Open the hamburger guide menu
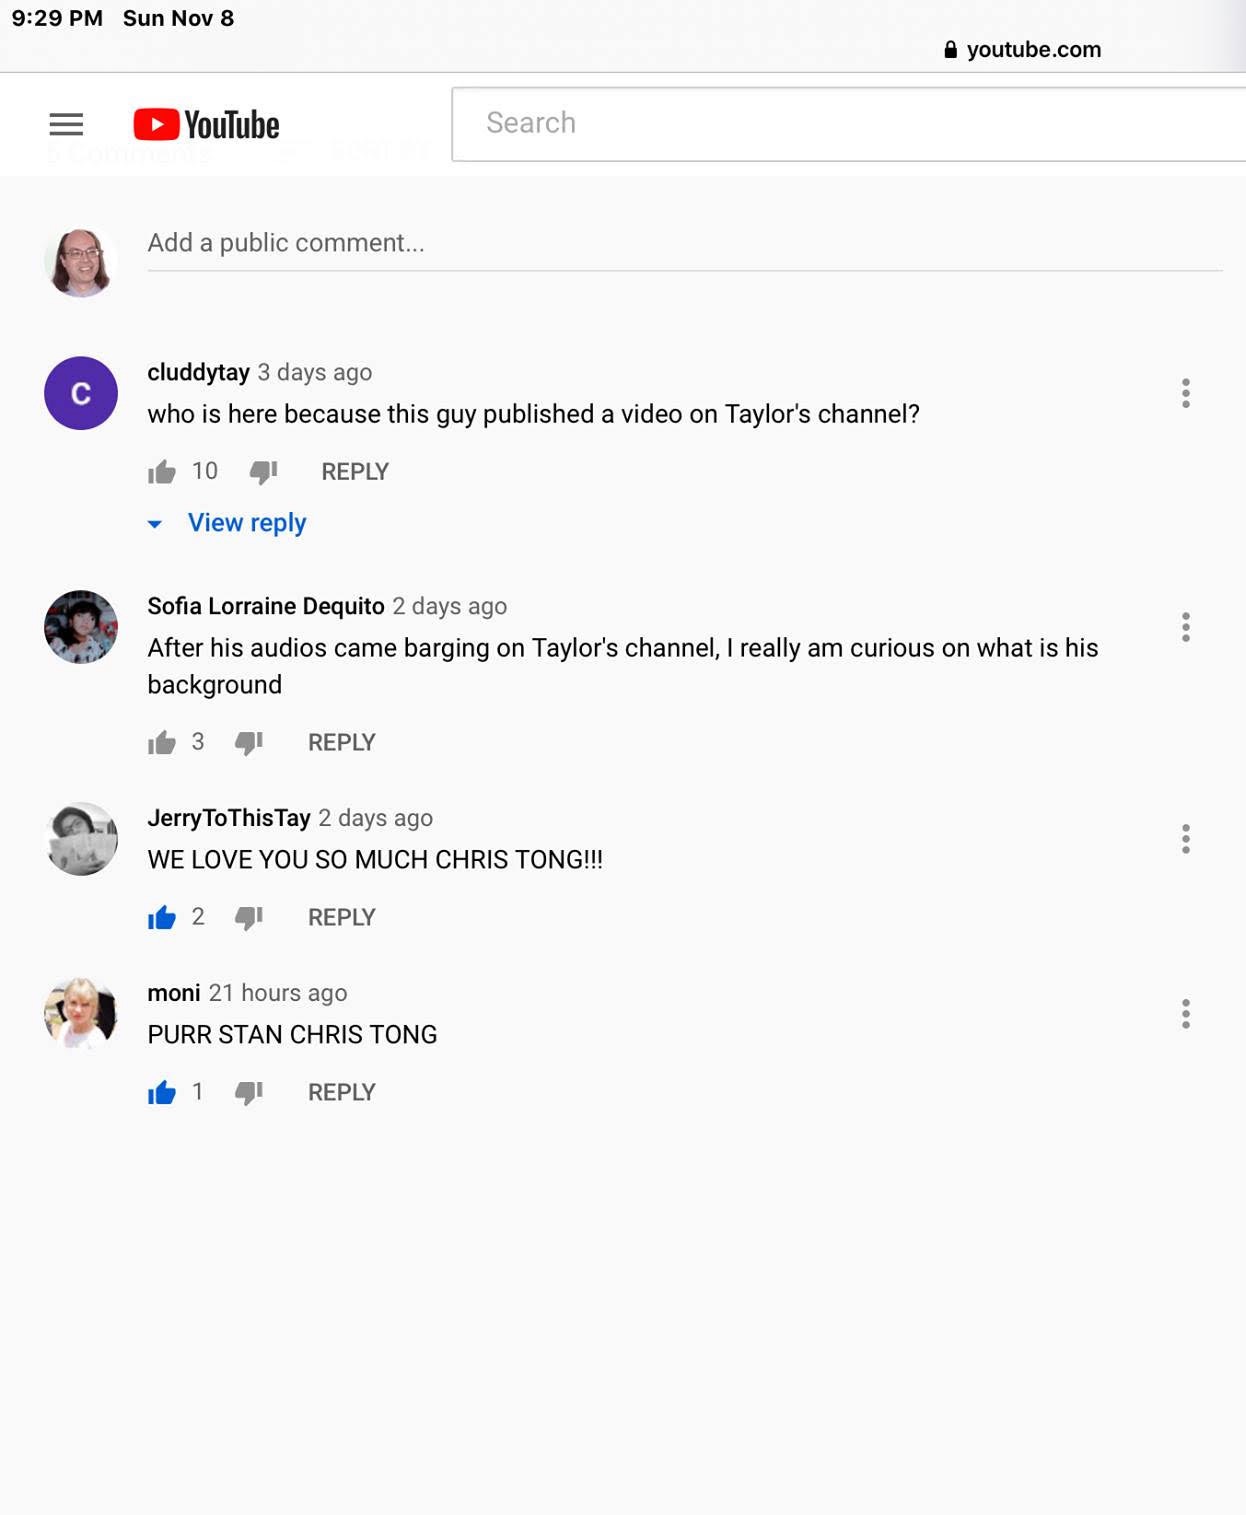1246x1515 pixels. click(x=66, y=124)
